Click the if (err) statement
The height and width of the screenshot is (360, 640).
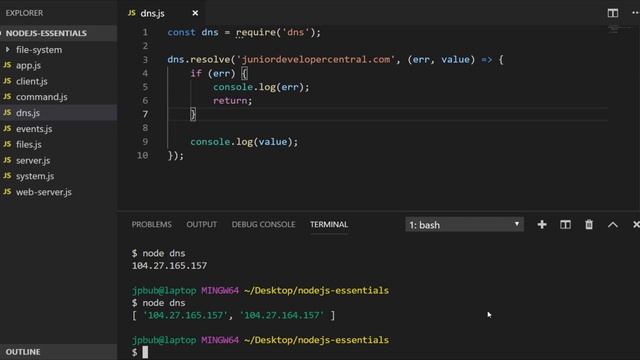click(x=213, y=73)
